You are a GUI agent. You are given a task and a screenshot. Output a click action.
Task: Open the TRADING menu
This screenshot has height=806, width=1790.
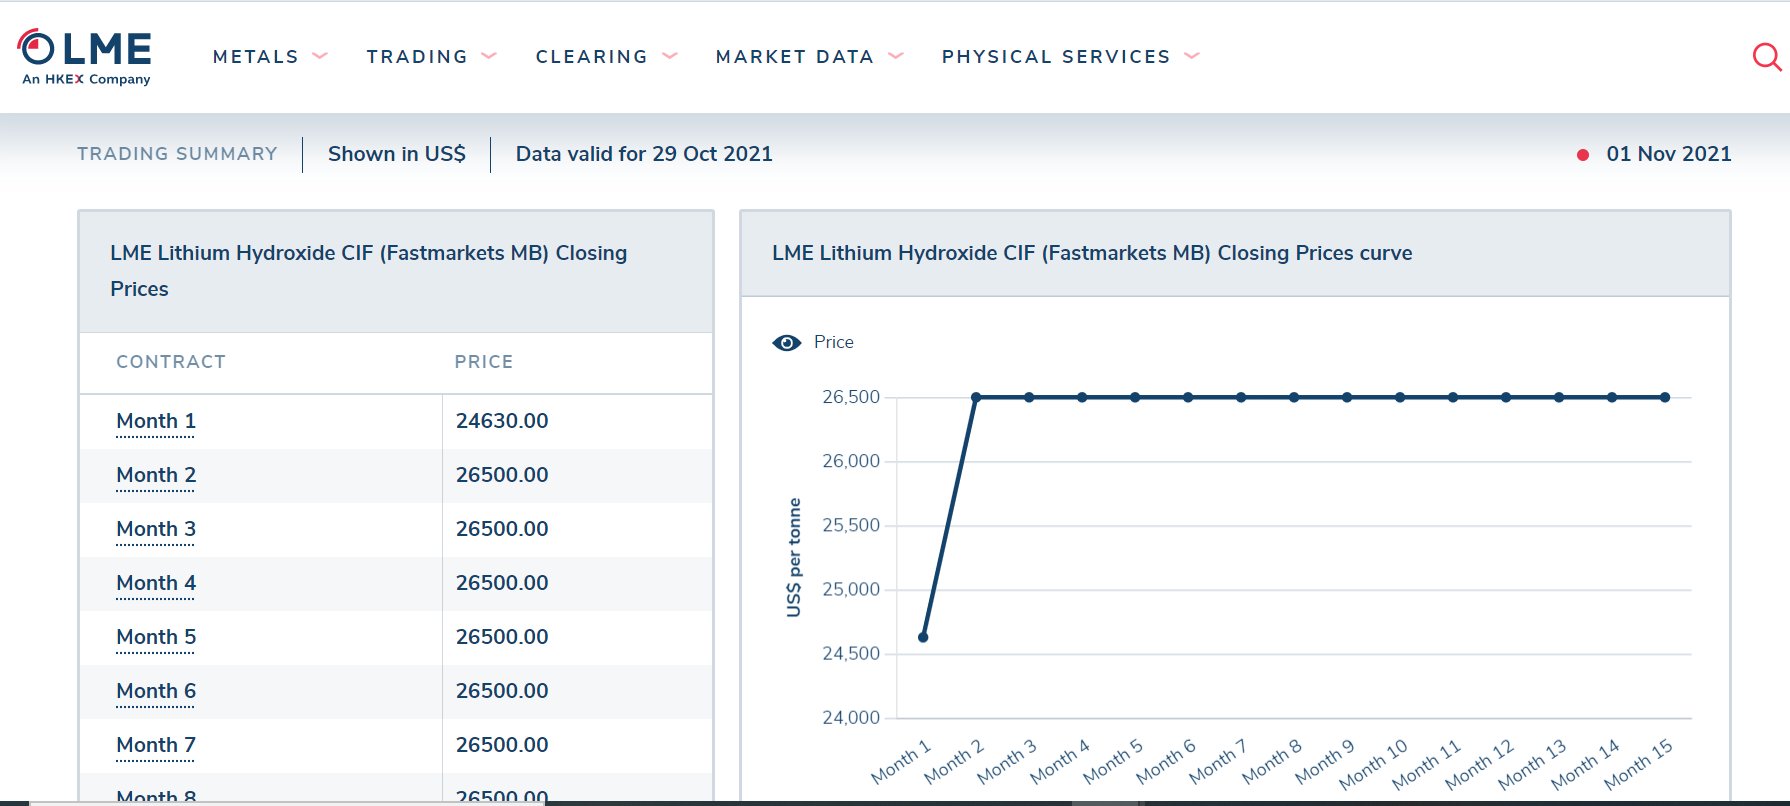point(417,57)
